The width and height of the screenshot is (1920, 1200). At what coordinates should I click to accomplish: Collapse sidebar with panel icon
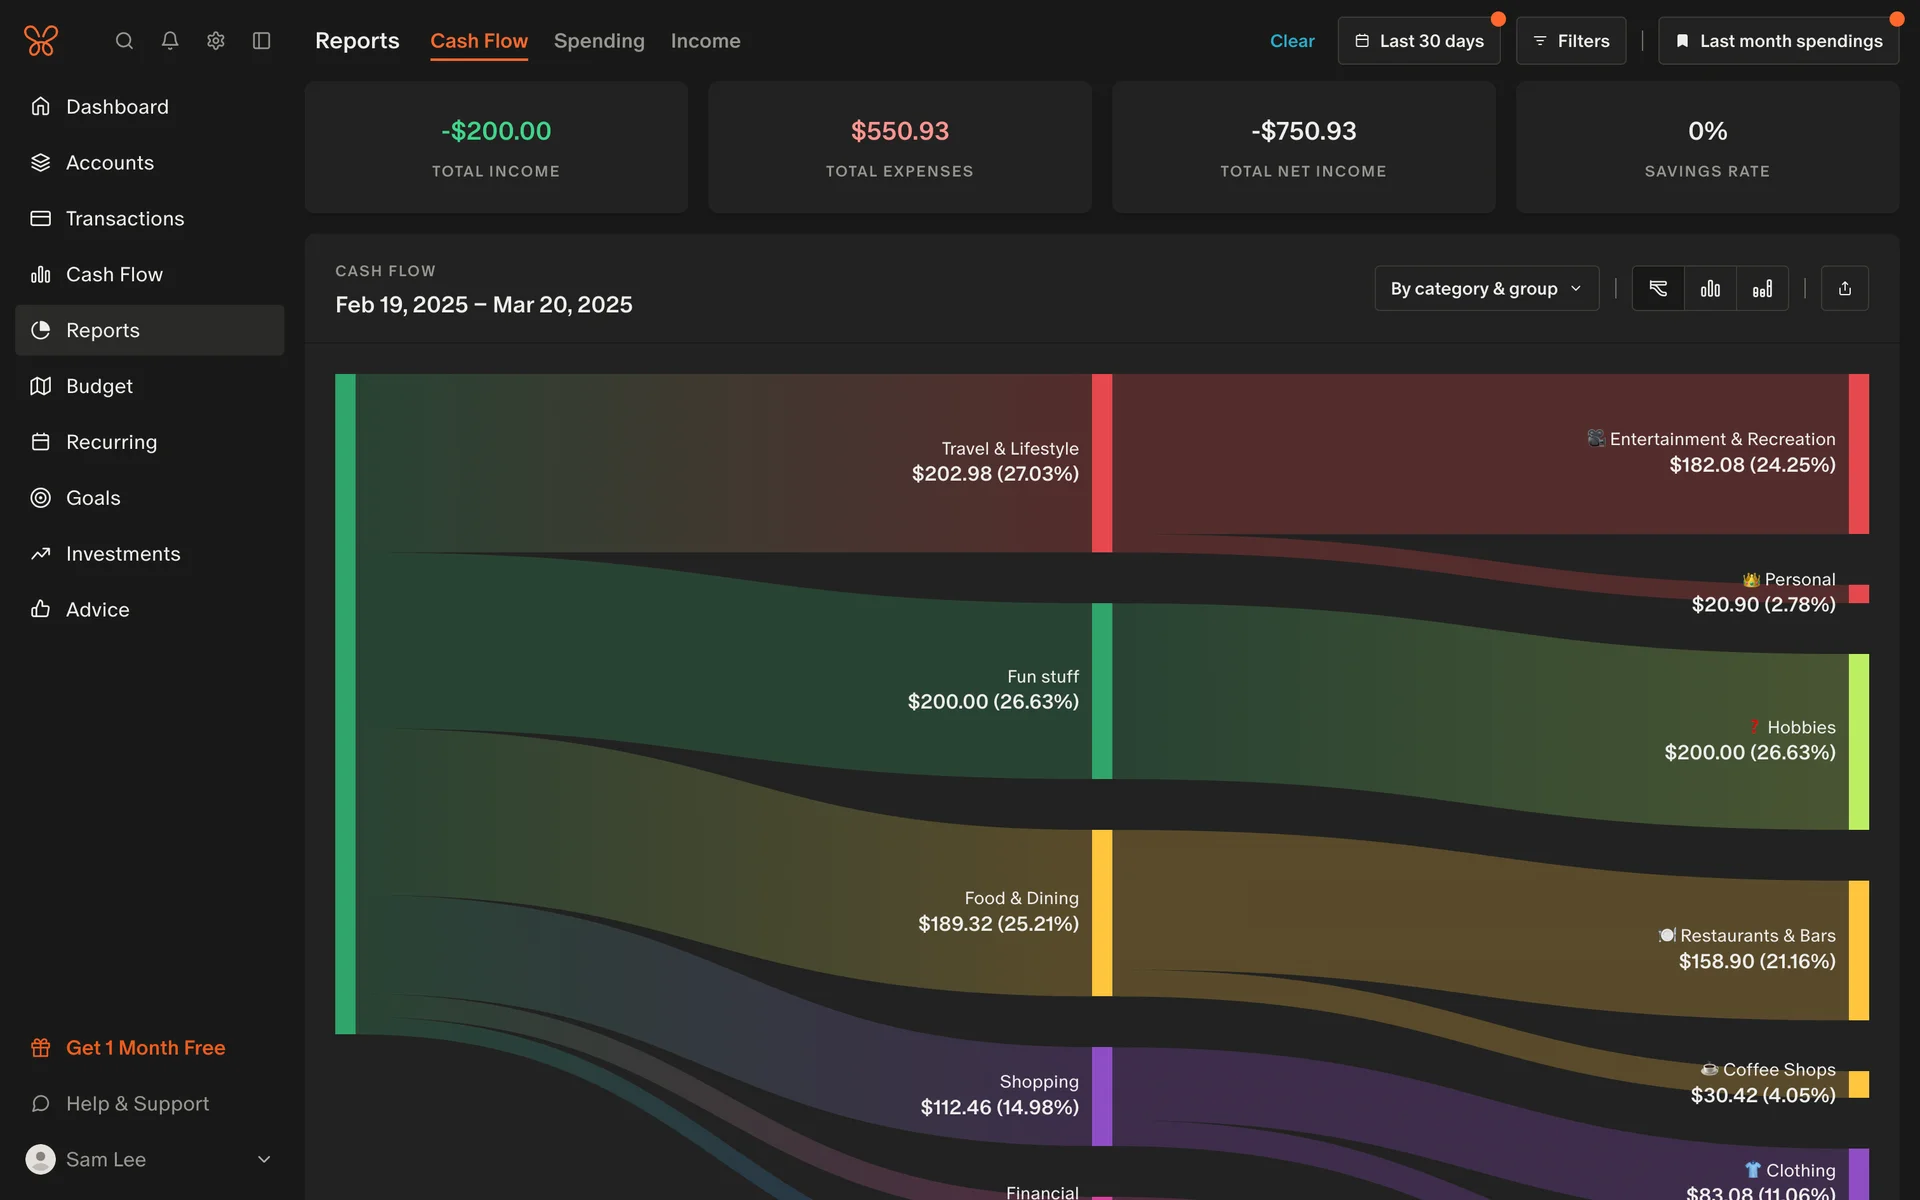(261, 41)
